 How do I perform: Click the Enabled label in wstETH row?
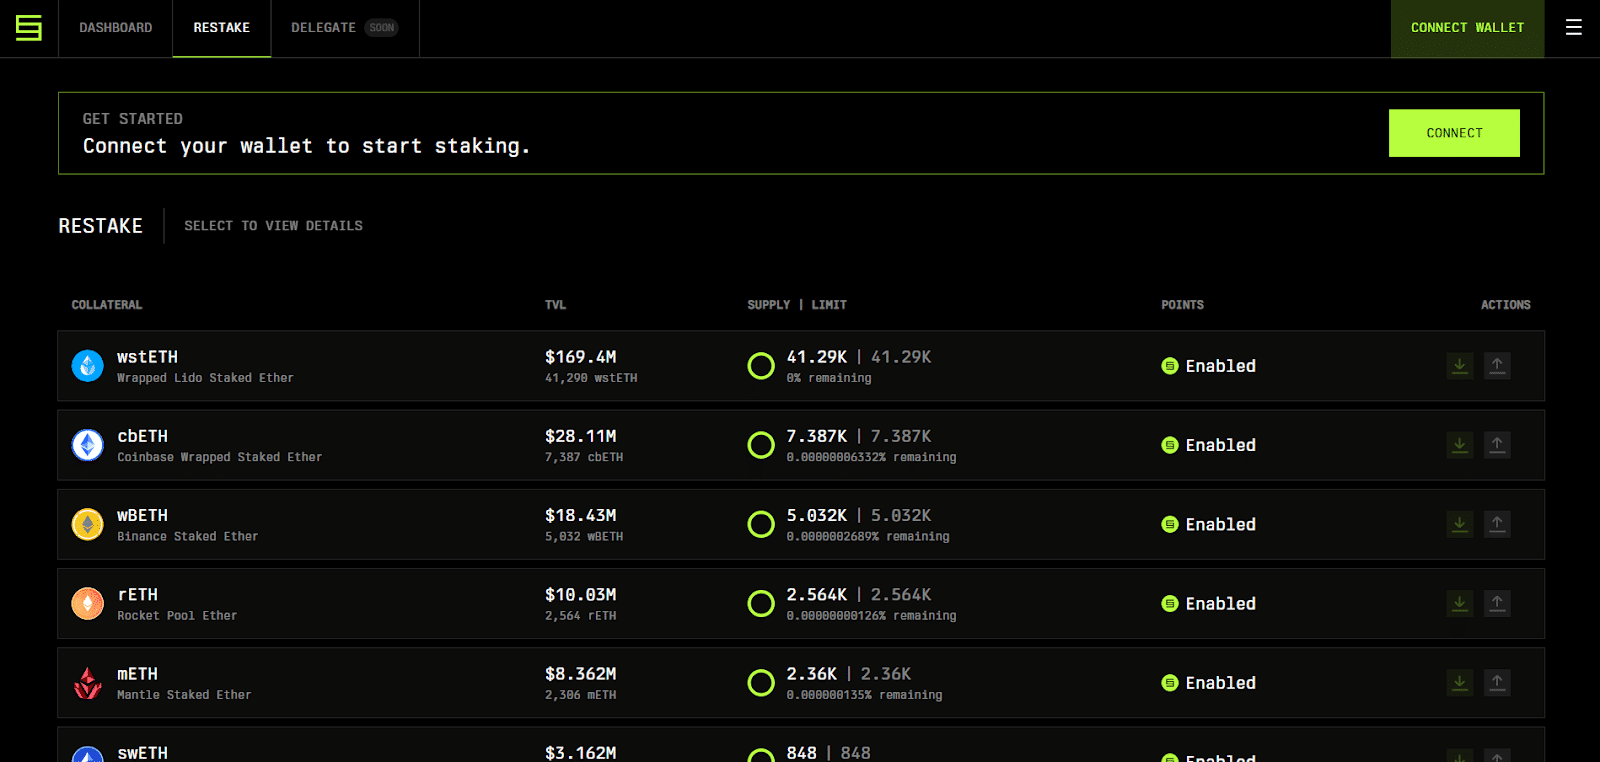(x=1221, y=366)
